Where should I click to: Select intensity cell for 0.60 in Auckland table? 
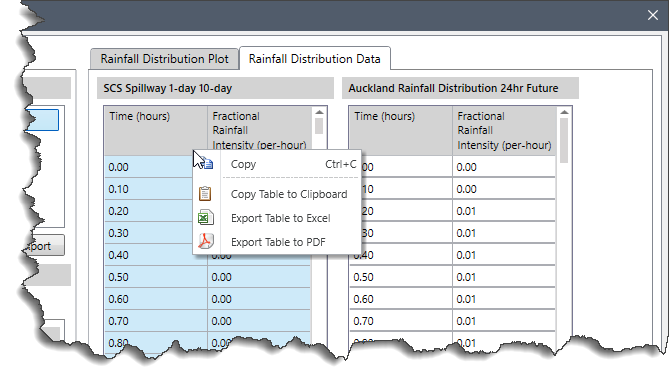(x=504, y=299)
